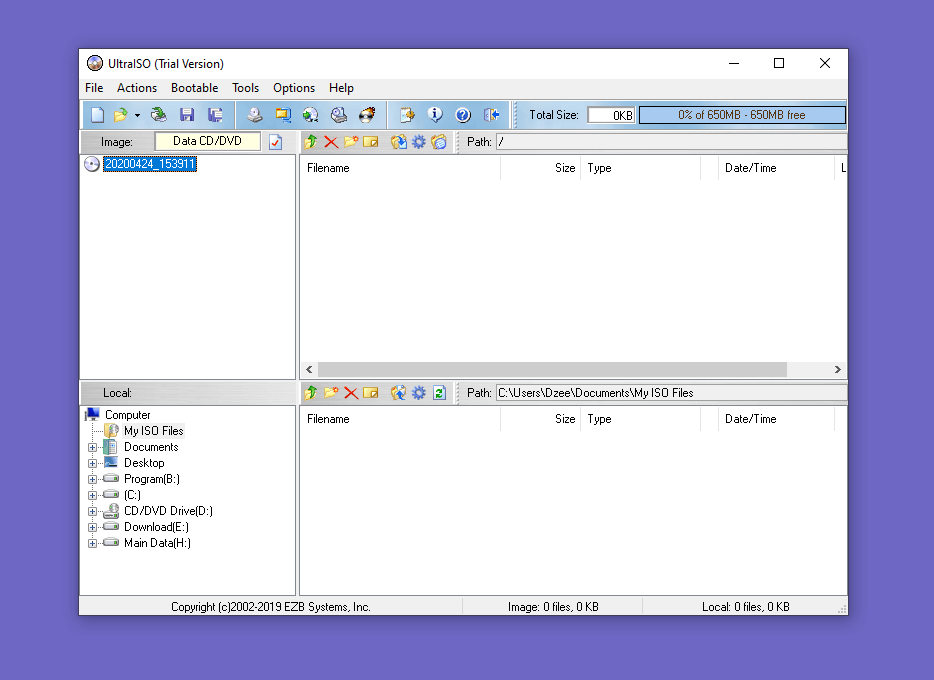934x680 pixels.
Task: Expand the CD/DVD Drive(D:) node
Action: [x=92, y=511]
